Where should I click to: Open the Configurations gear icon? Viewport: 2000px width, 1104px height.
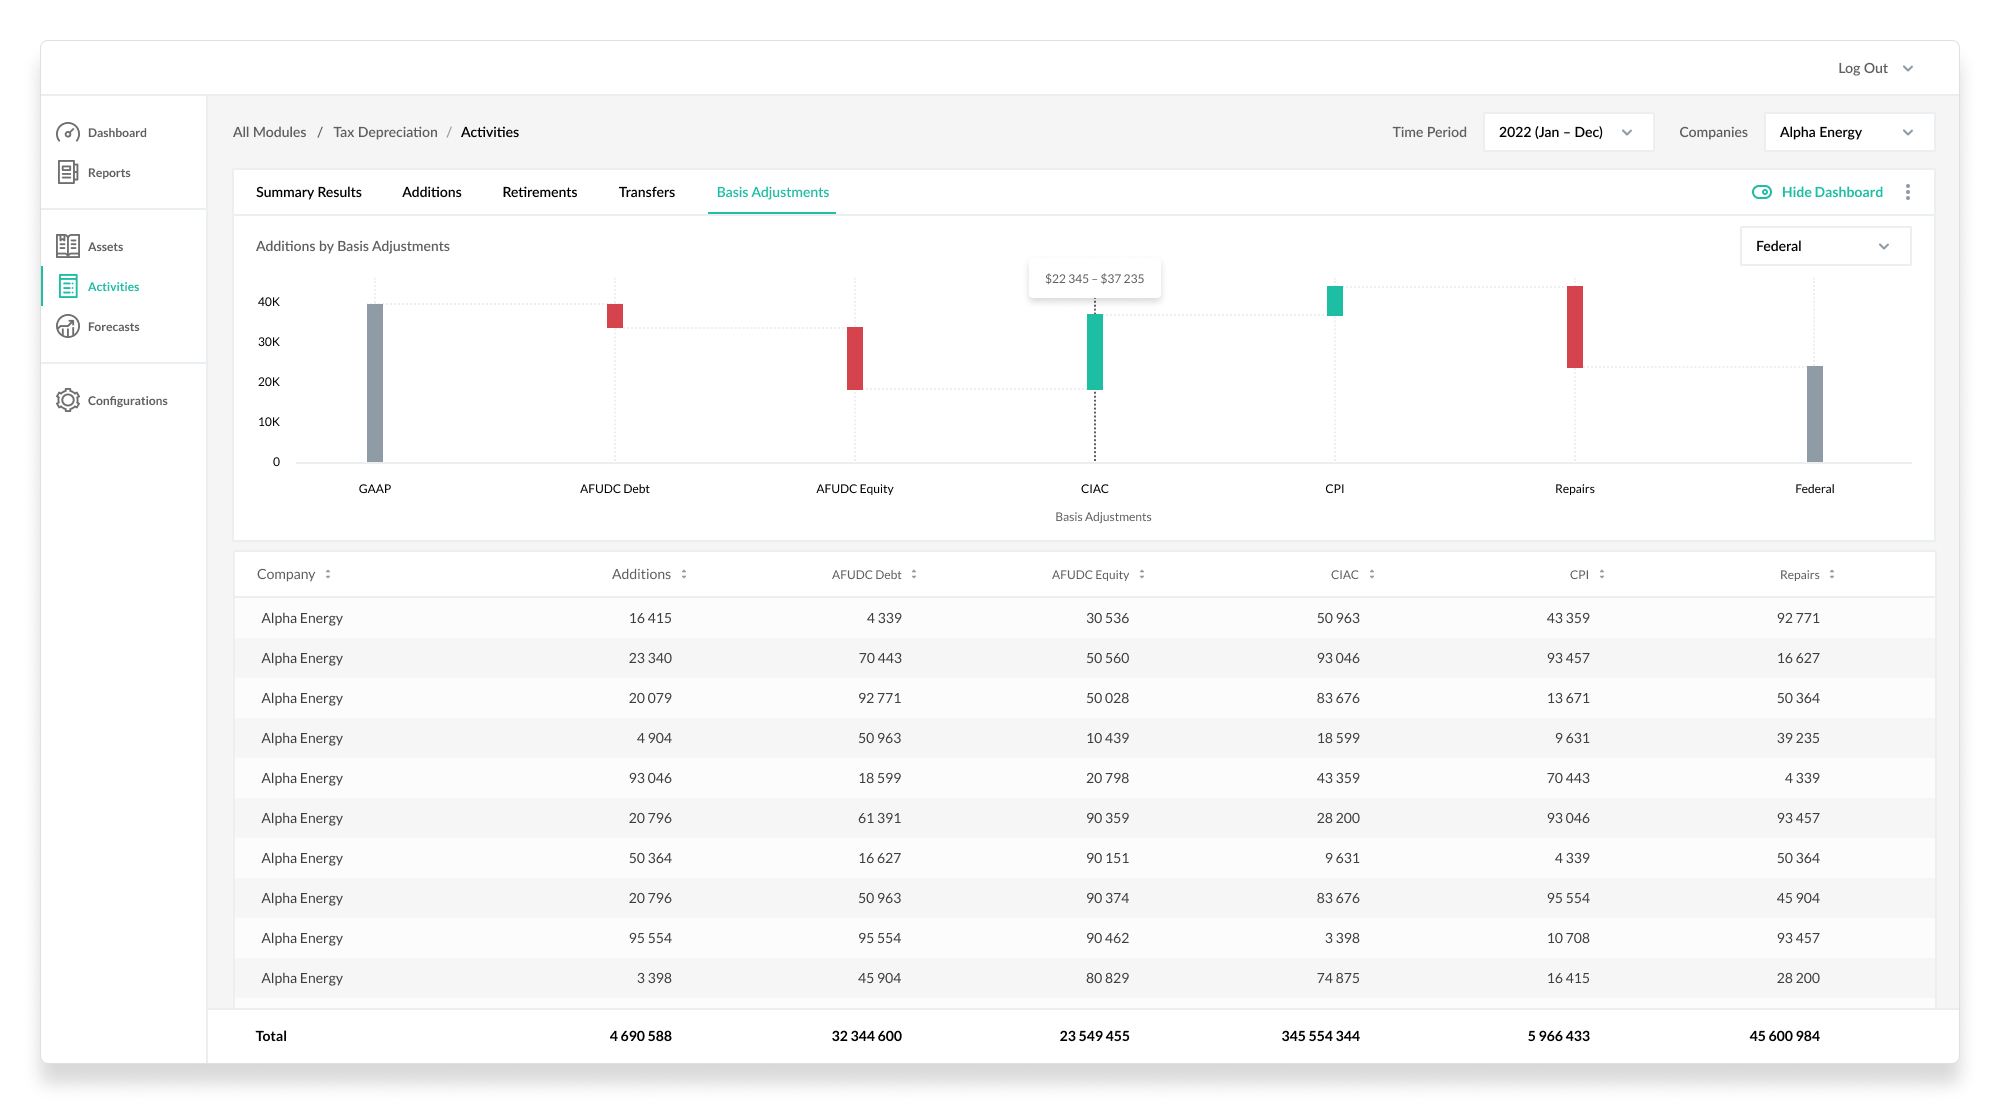[x=68, y=400]
